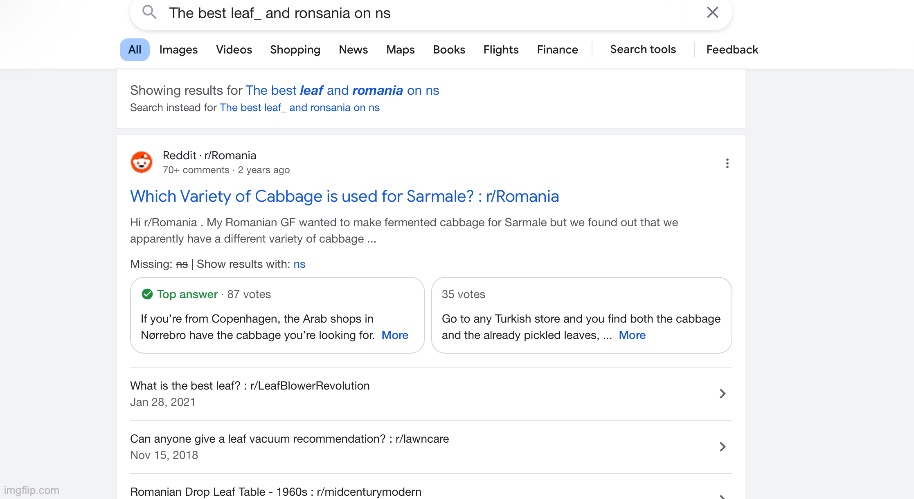Open the Maps tab
Screen dimensions: 914x499
(400, 49)
